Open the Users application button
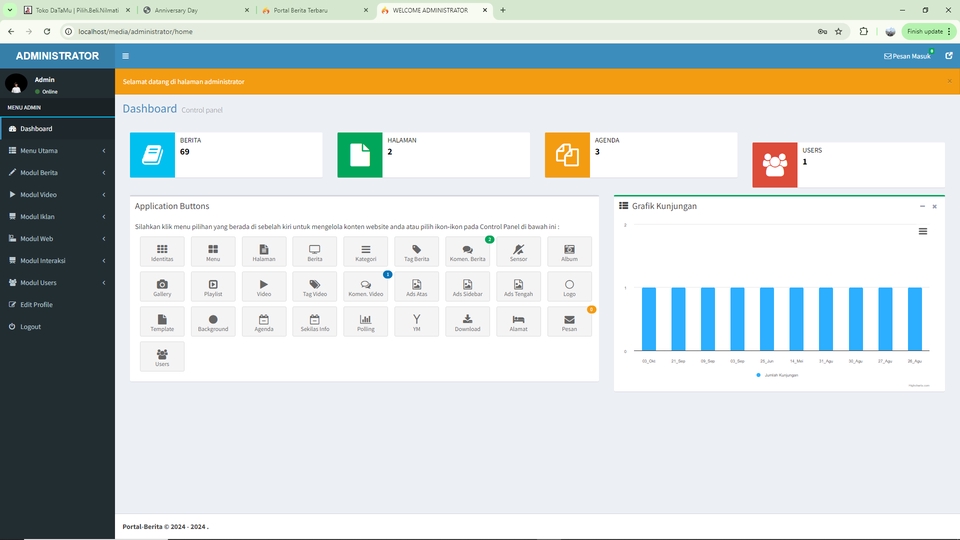The width and height of the screenshot is (960, 540). (162, 356)
